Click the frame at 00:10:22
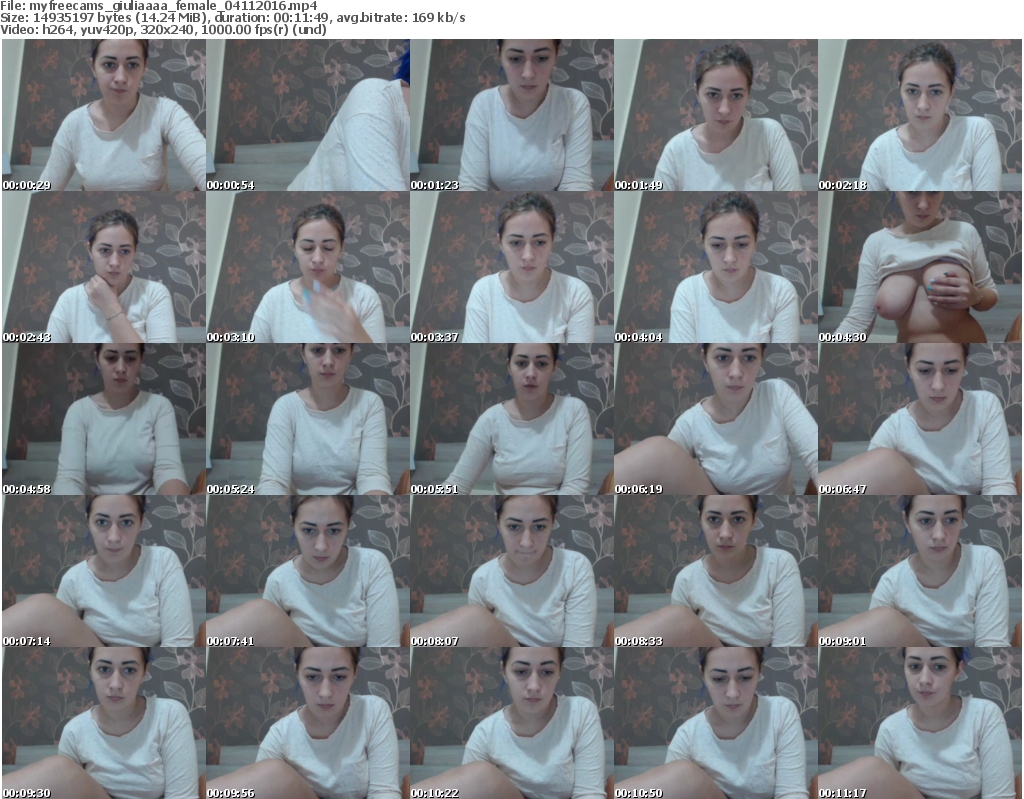1024x799 pixels. [512, 723]
